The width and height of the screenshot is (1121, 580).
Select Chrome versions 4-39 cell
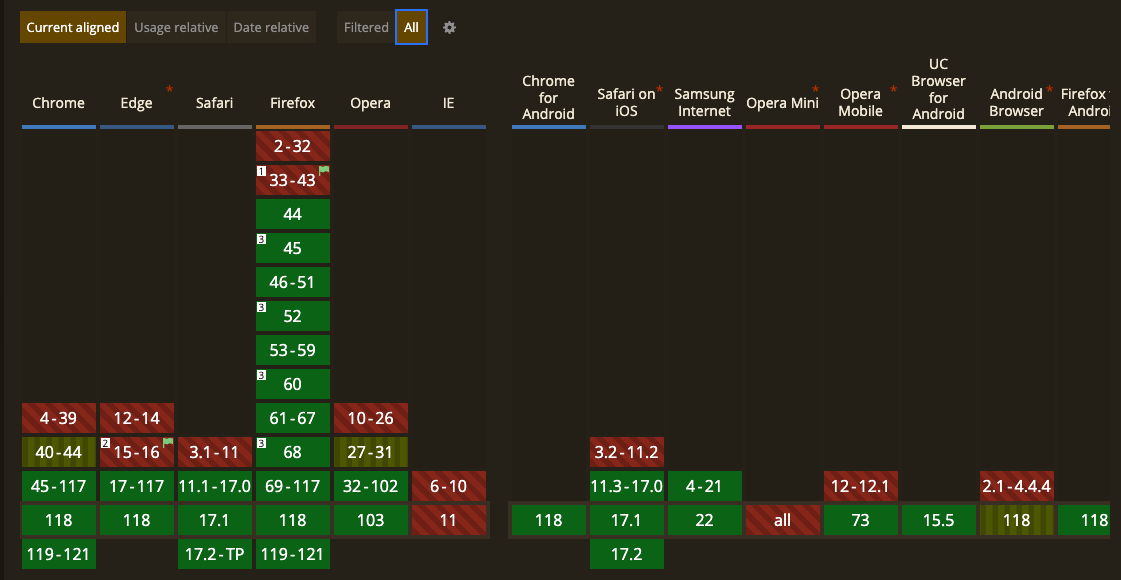tap(59, 418)
